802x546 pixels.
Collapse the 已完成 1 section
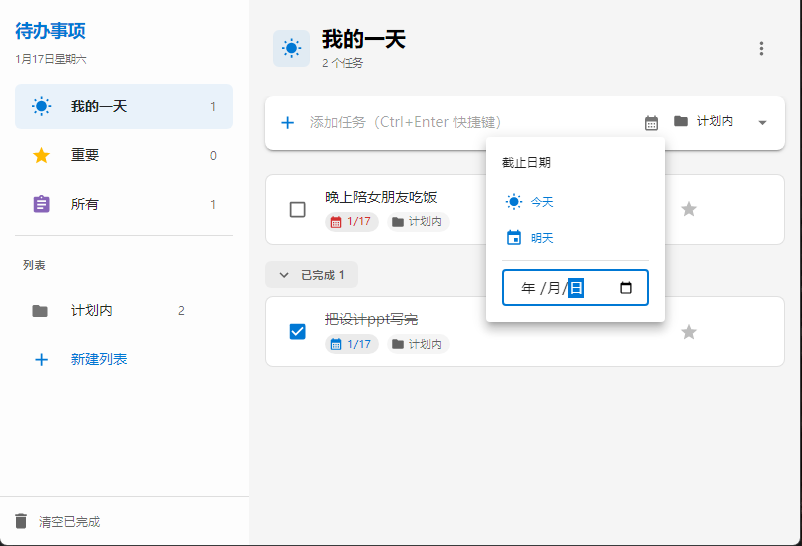311,275
